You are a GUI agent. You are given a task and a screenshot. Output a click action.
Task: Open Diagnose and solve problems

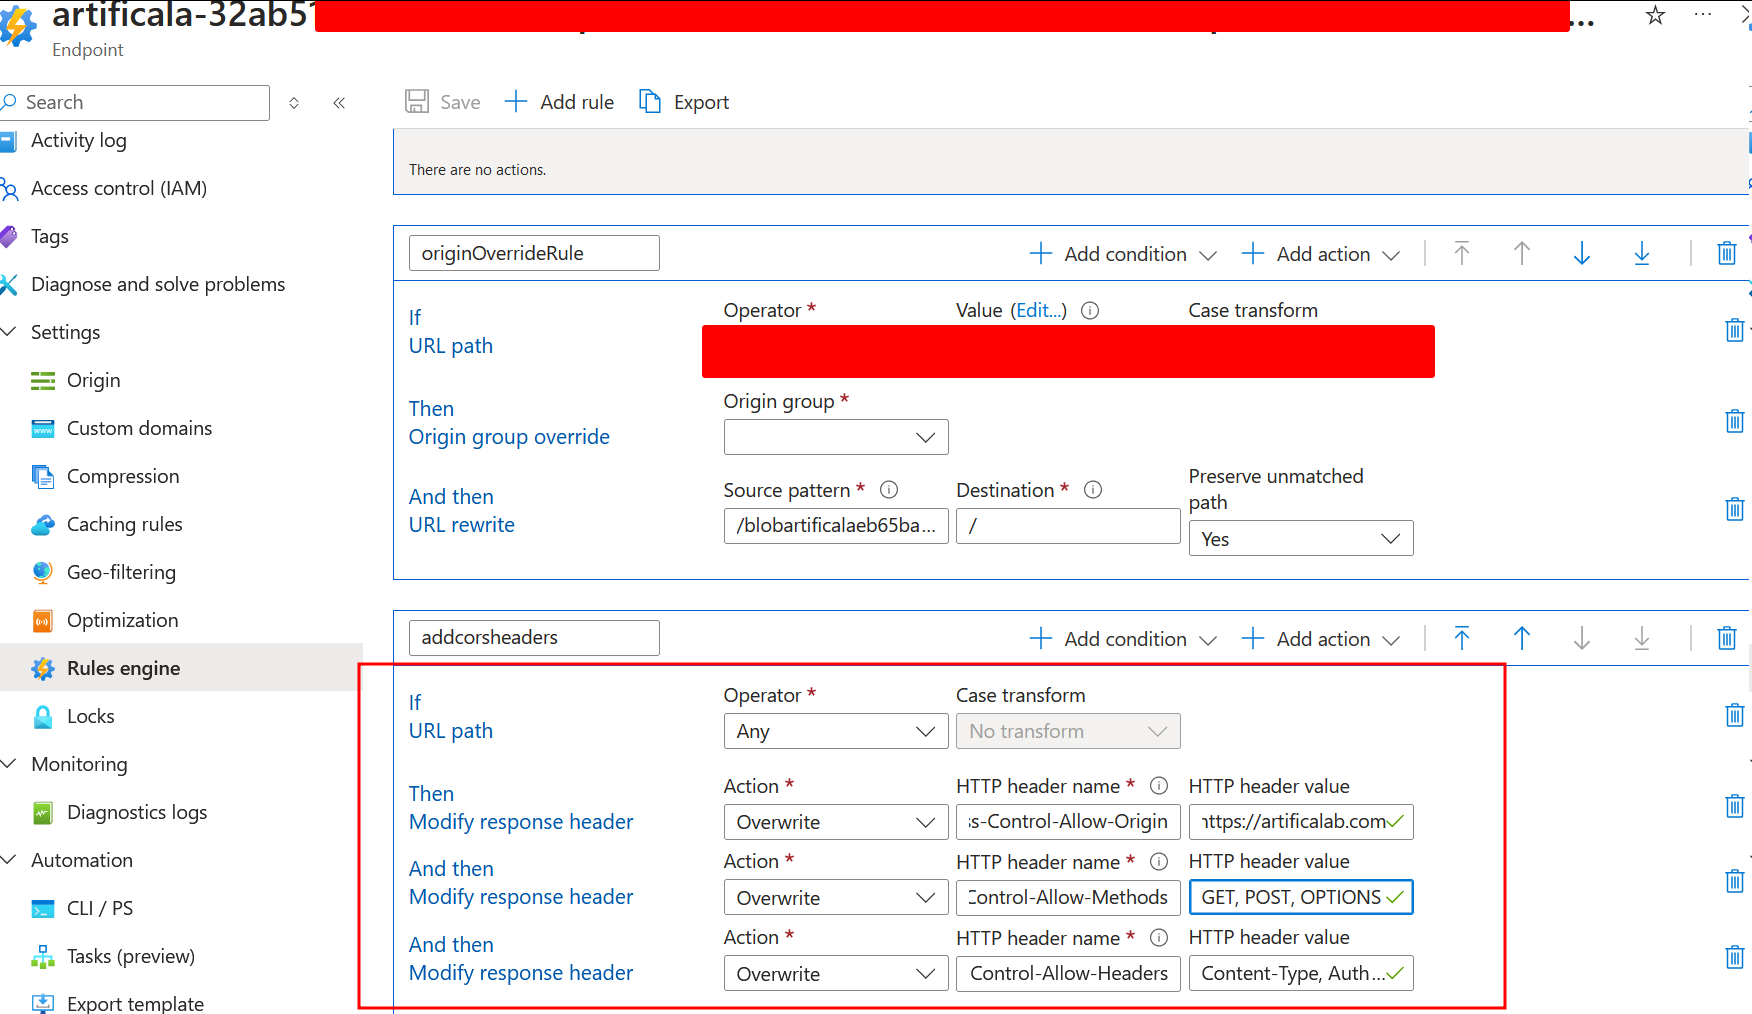tap(158, 285)
